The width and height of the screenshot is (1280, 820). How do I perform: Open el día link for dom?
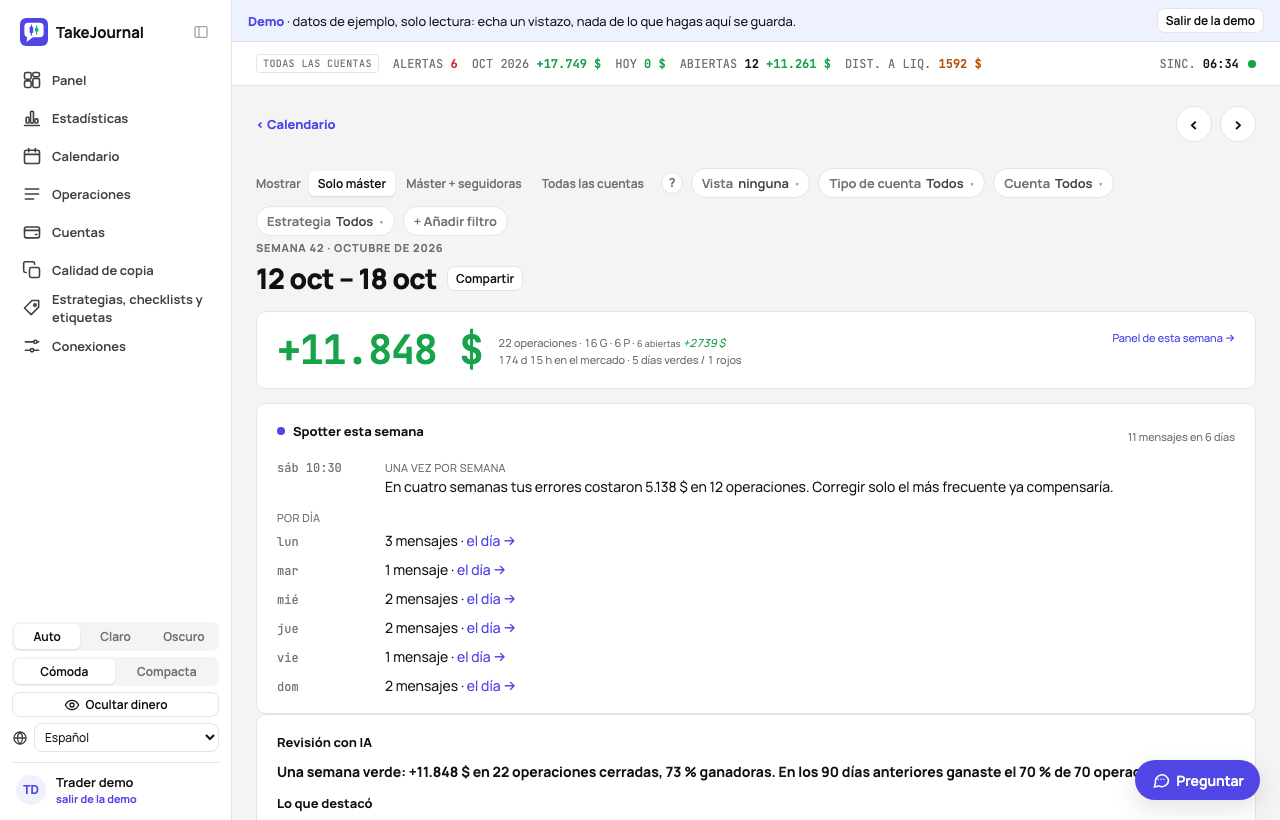click(491, 686)
